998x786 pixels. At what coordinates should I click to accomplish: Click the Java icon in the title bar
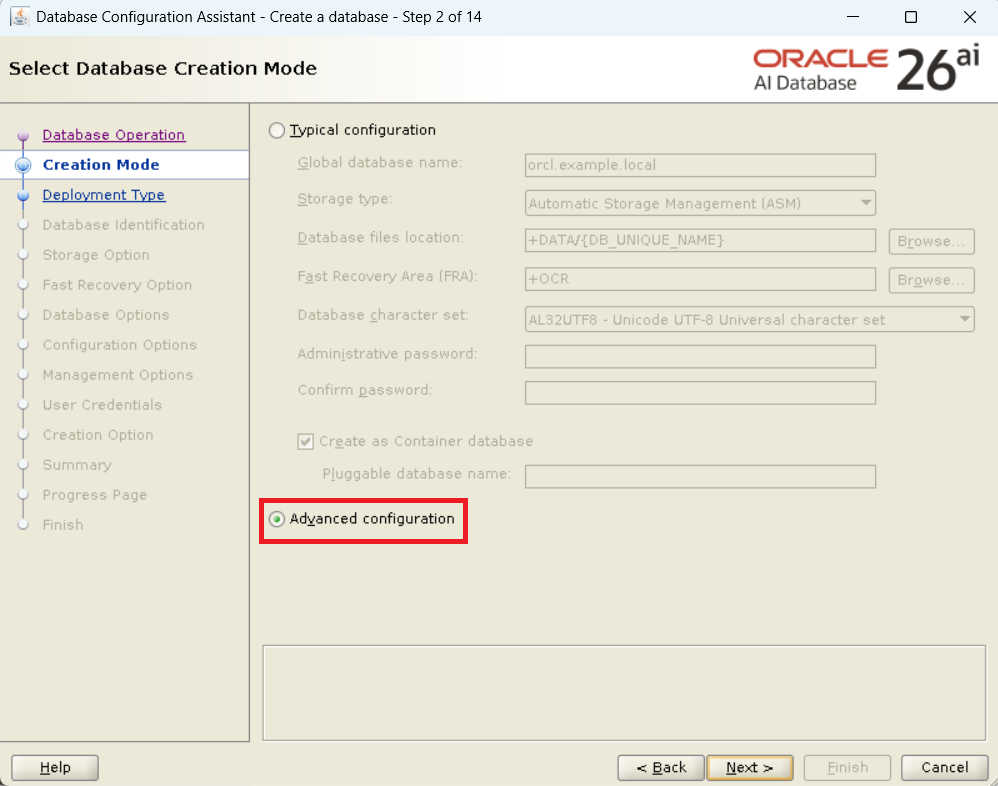click(19, 17)
